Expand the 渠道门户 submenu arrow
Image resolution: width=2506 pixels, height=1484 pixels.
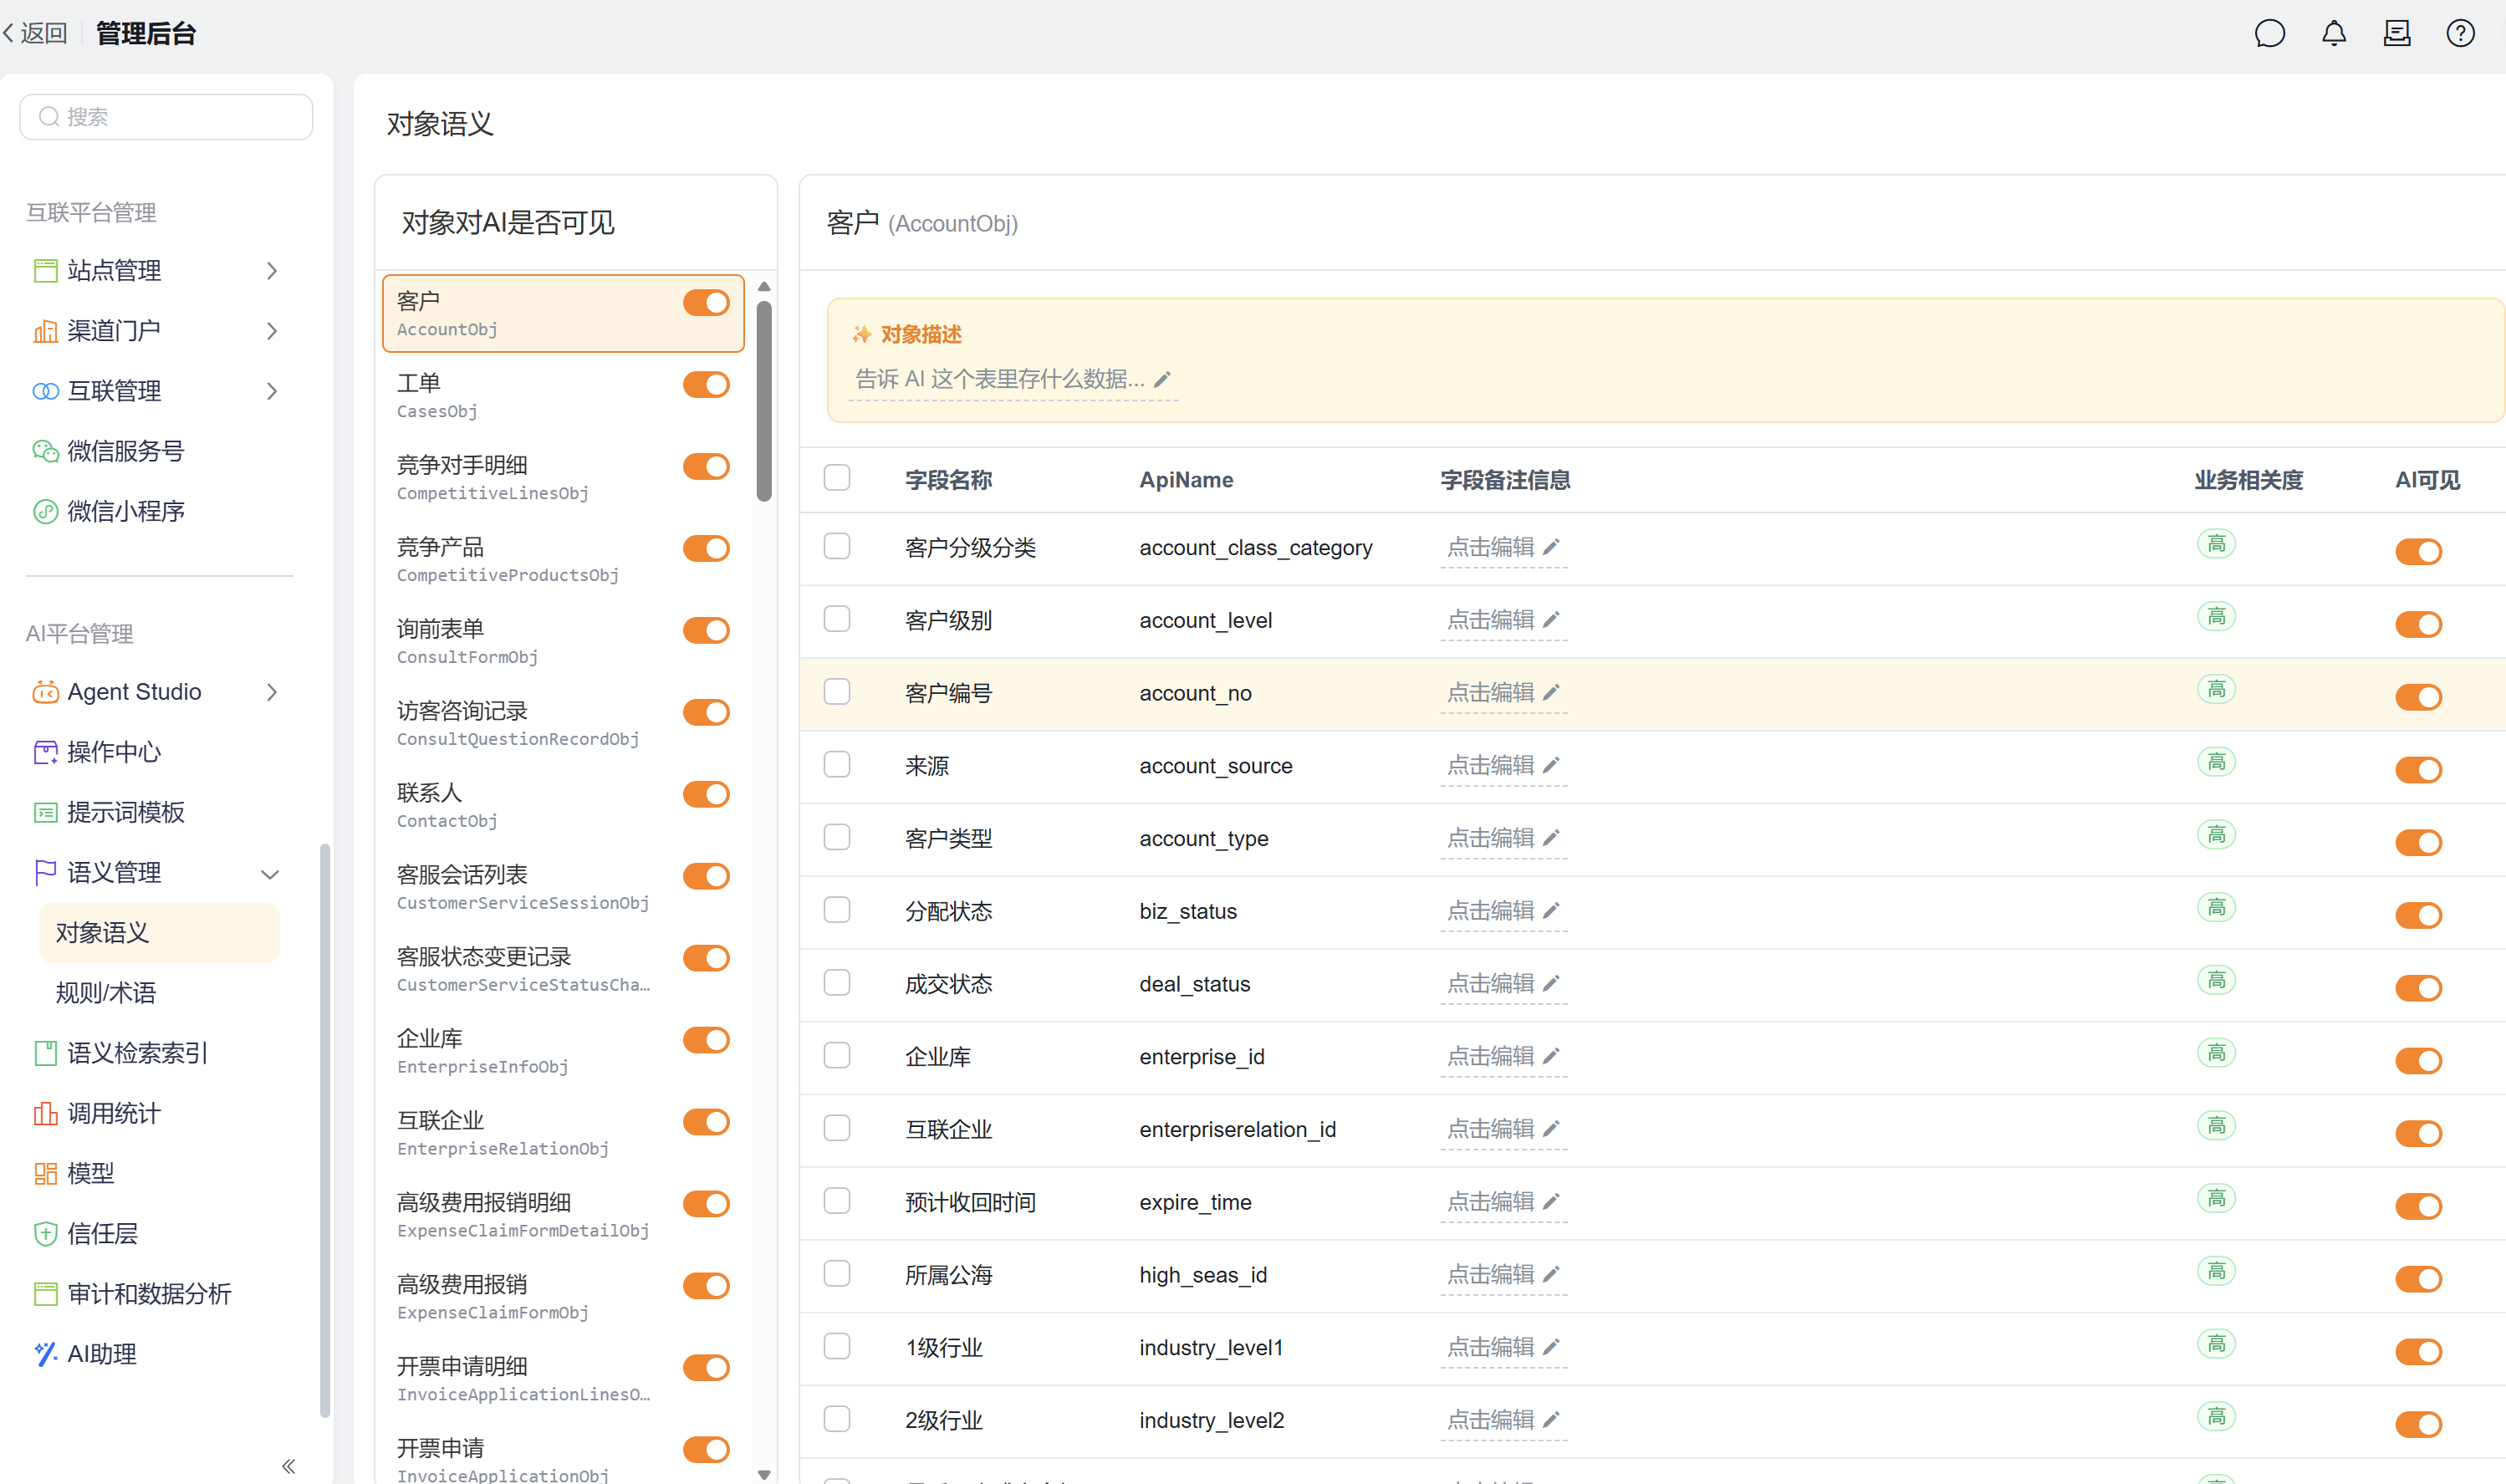[272, 331]
